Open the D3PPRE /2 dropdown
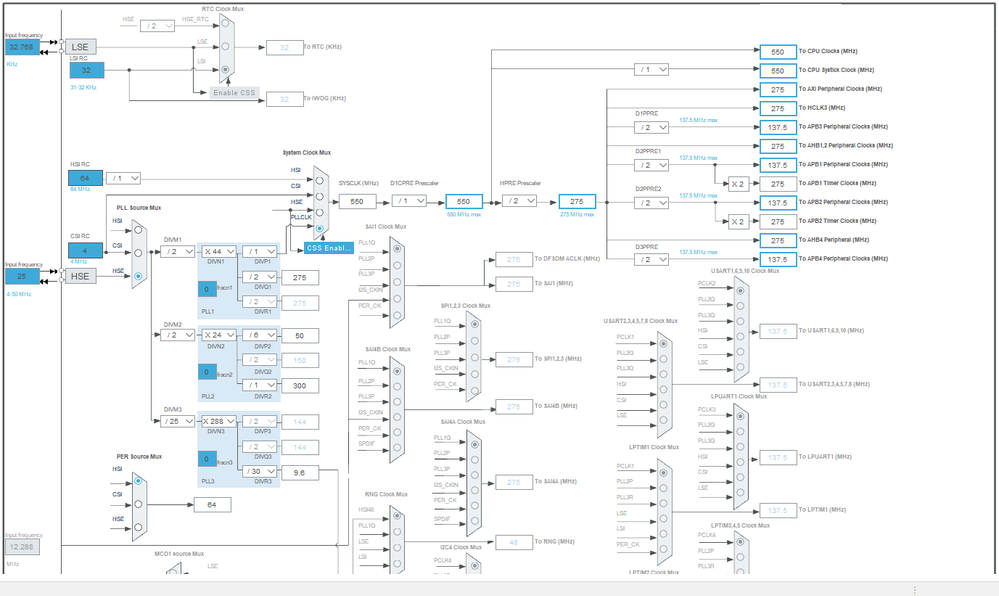The width and height of the screenshot is (999, 596). click(651, 259)
